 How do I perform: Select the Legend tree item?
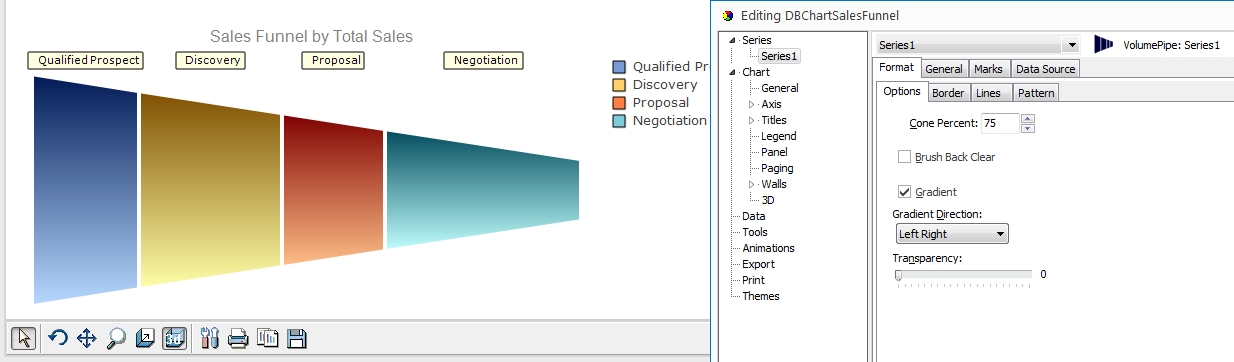(x=779, y=136)
